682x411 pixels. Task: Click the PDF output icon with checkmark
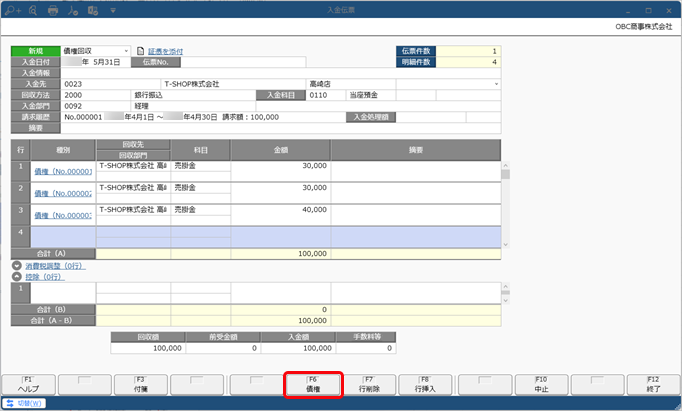[73, 10]
